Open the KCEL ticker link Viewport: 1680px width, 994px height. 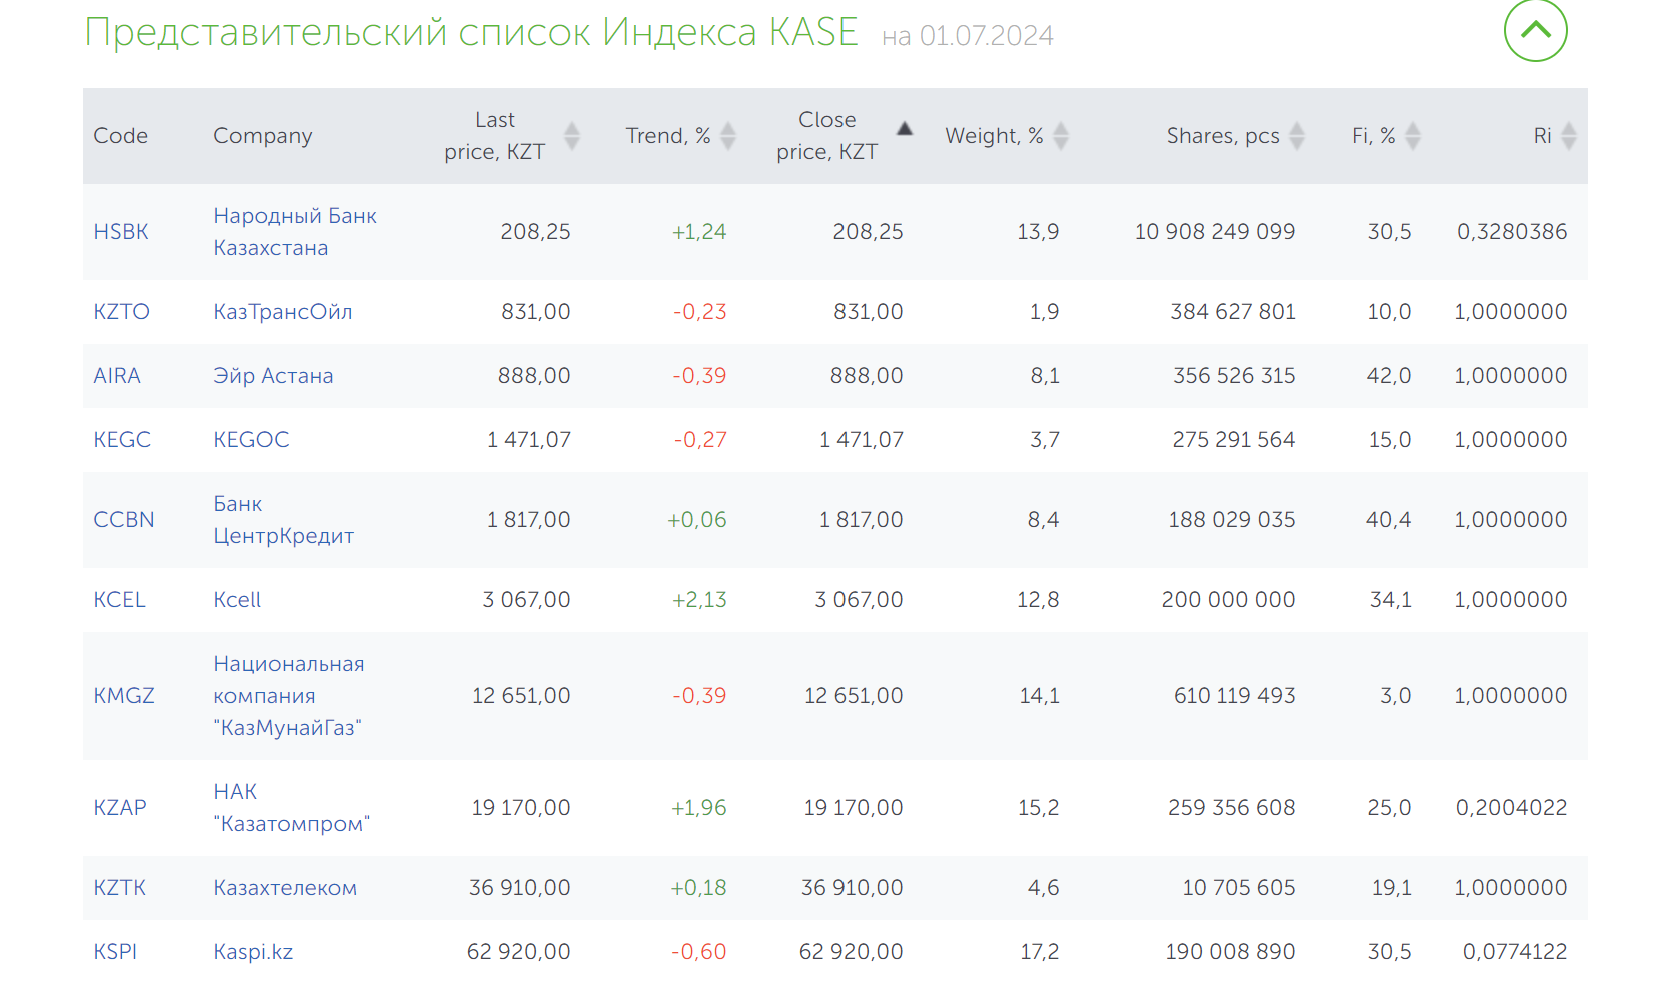click(119, 600)
